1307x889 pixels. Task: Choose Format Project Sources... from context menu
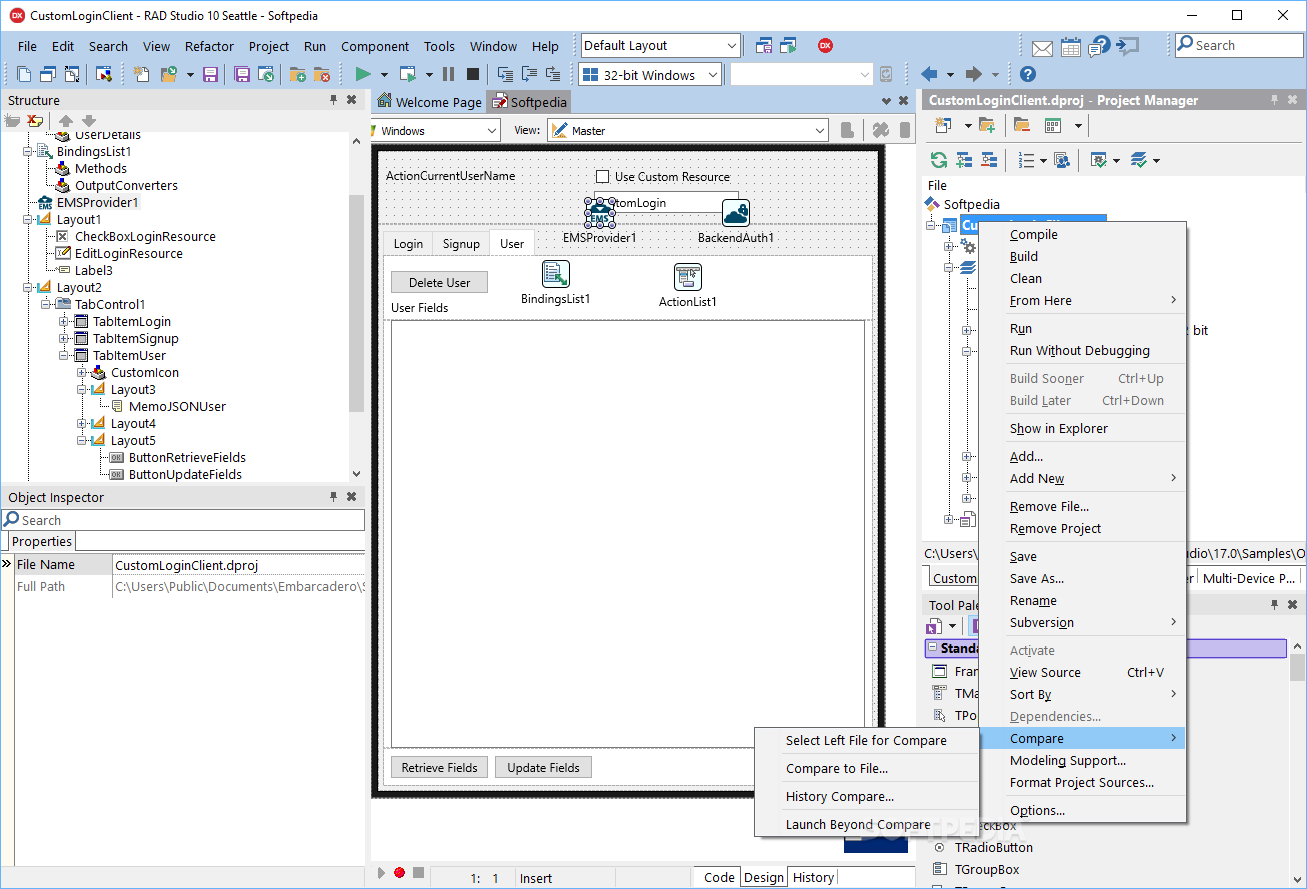(1083, 783)
